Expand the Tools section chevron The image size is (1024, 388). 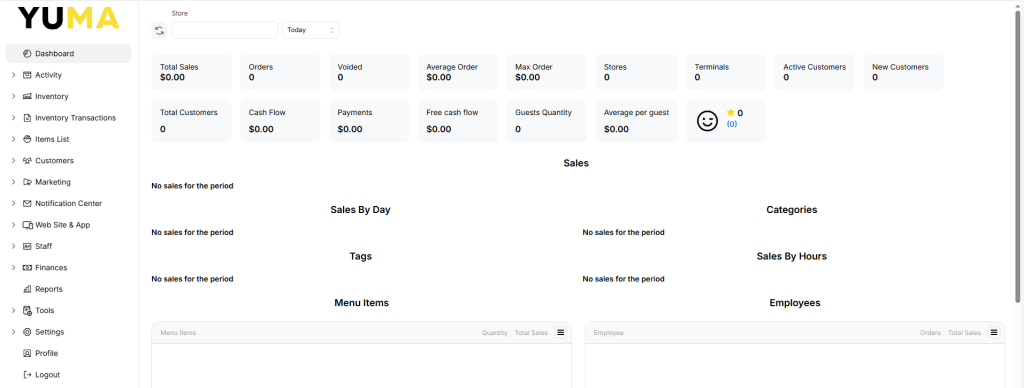[14, 310]
